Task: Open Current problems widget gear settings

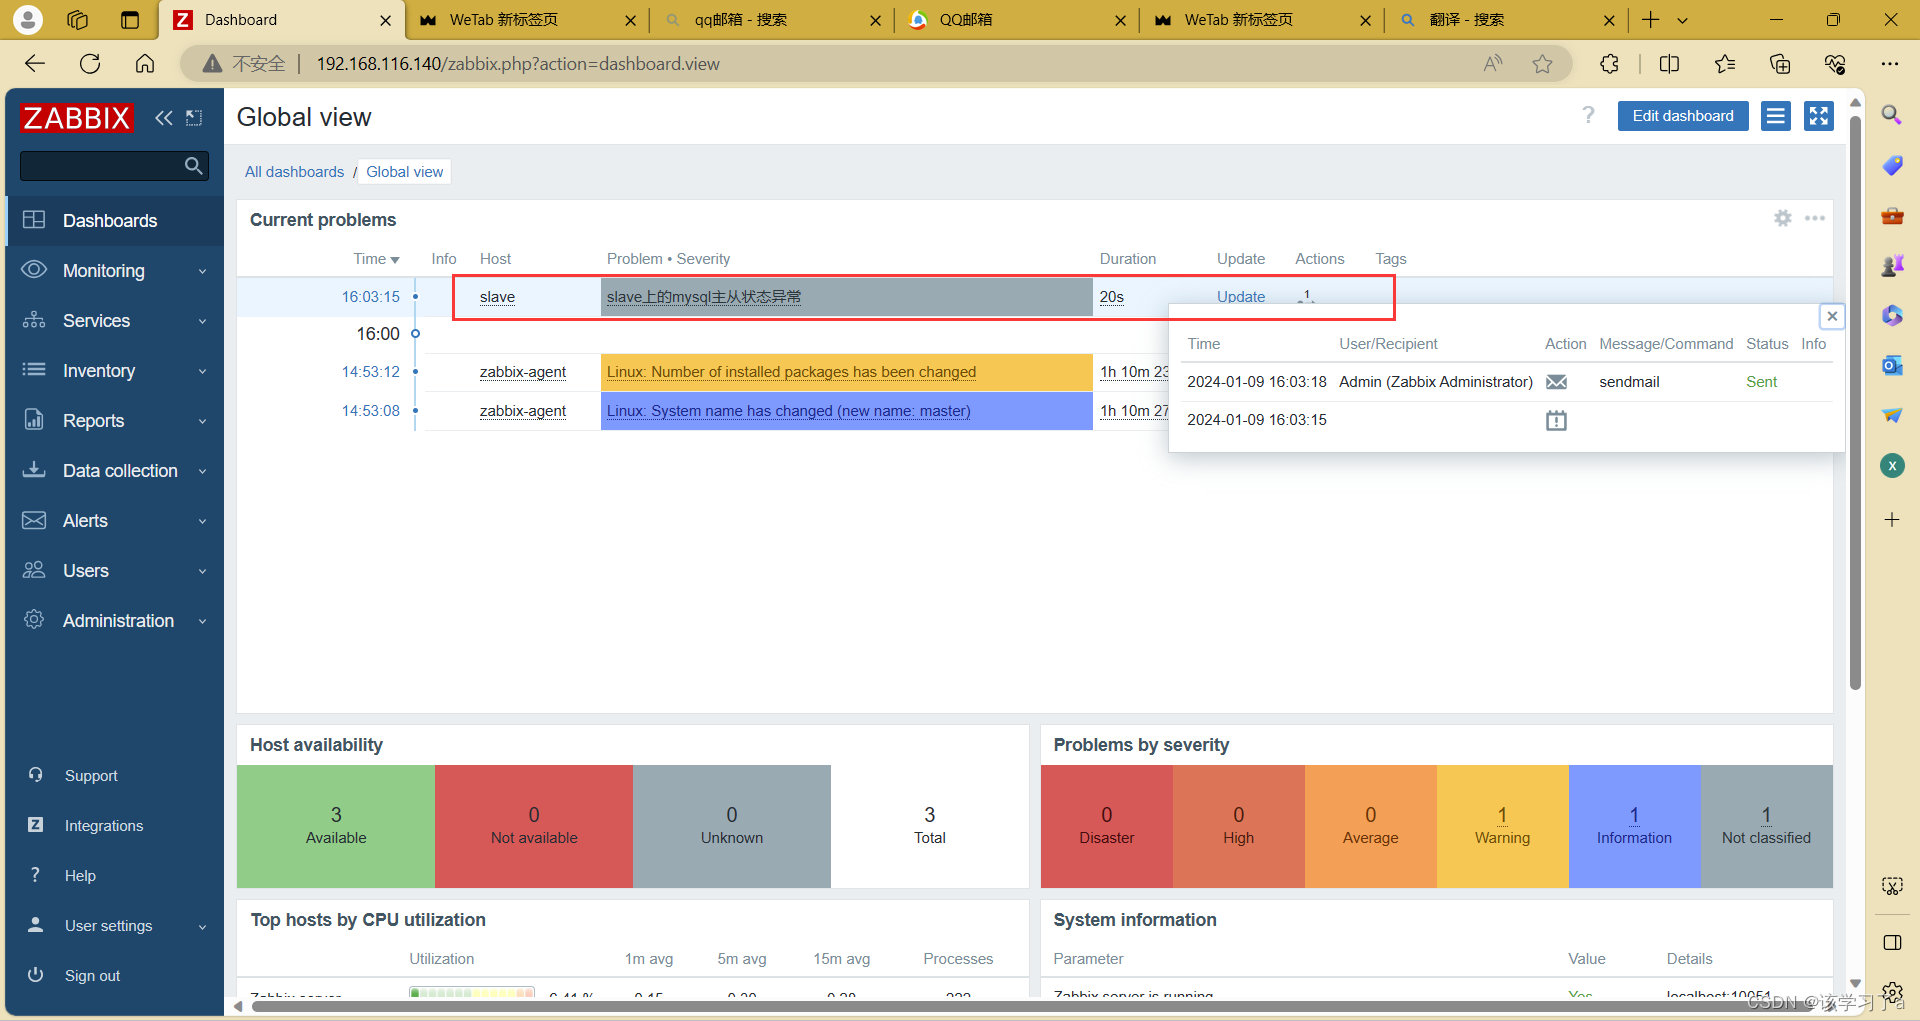Action: (1782, 218)
